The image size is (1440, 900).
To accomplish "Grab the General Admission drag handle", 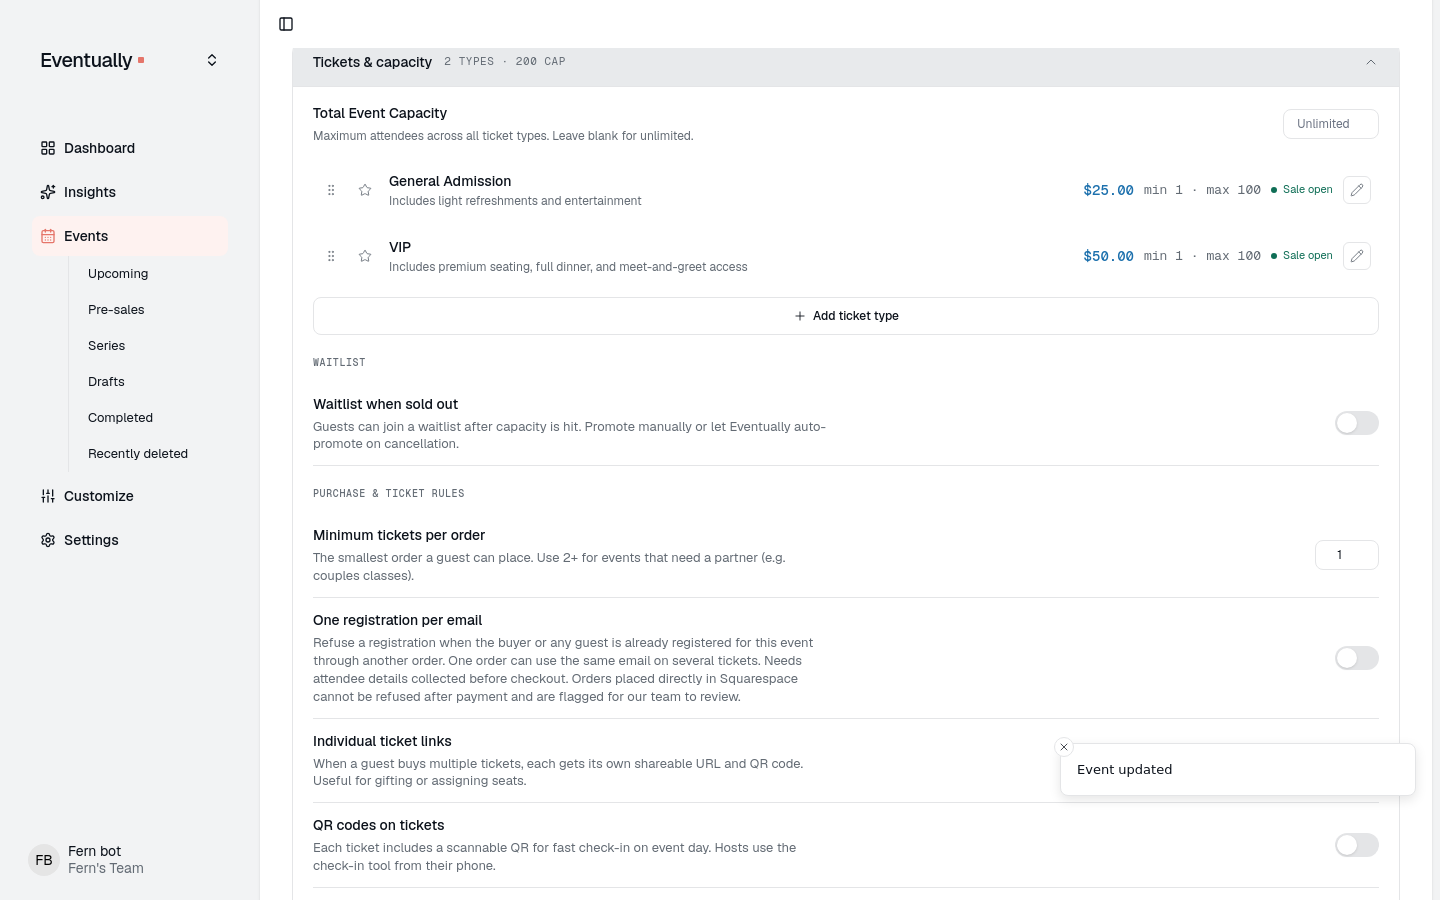I will (x=331, y=190).
